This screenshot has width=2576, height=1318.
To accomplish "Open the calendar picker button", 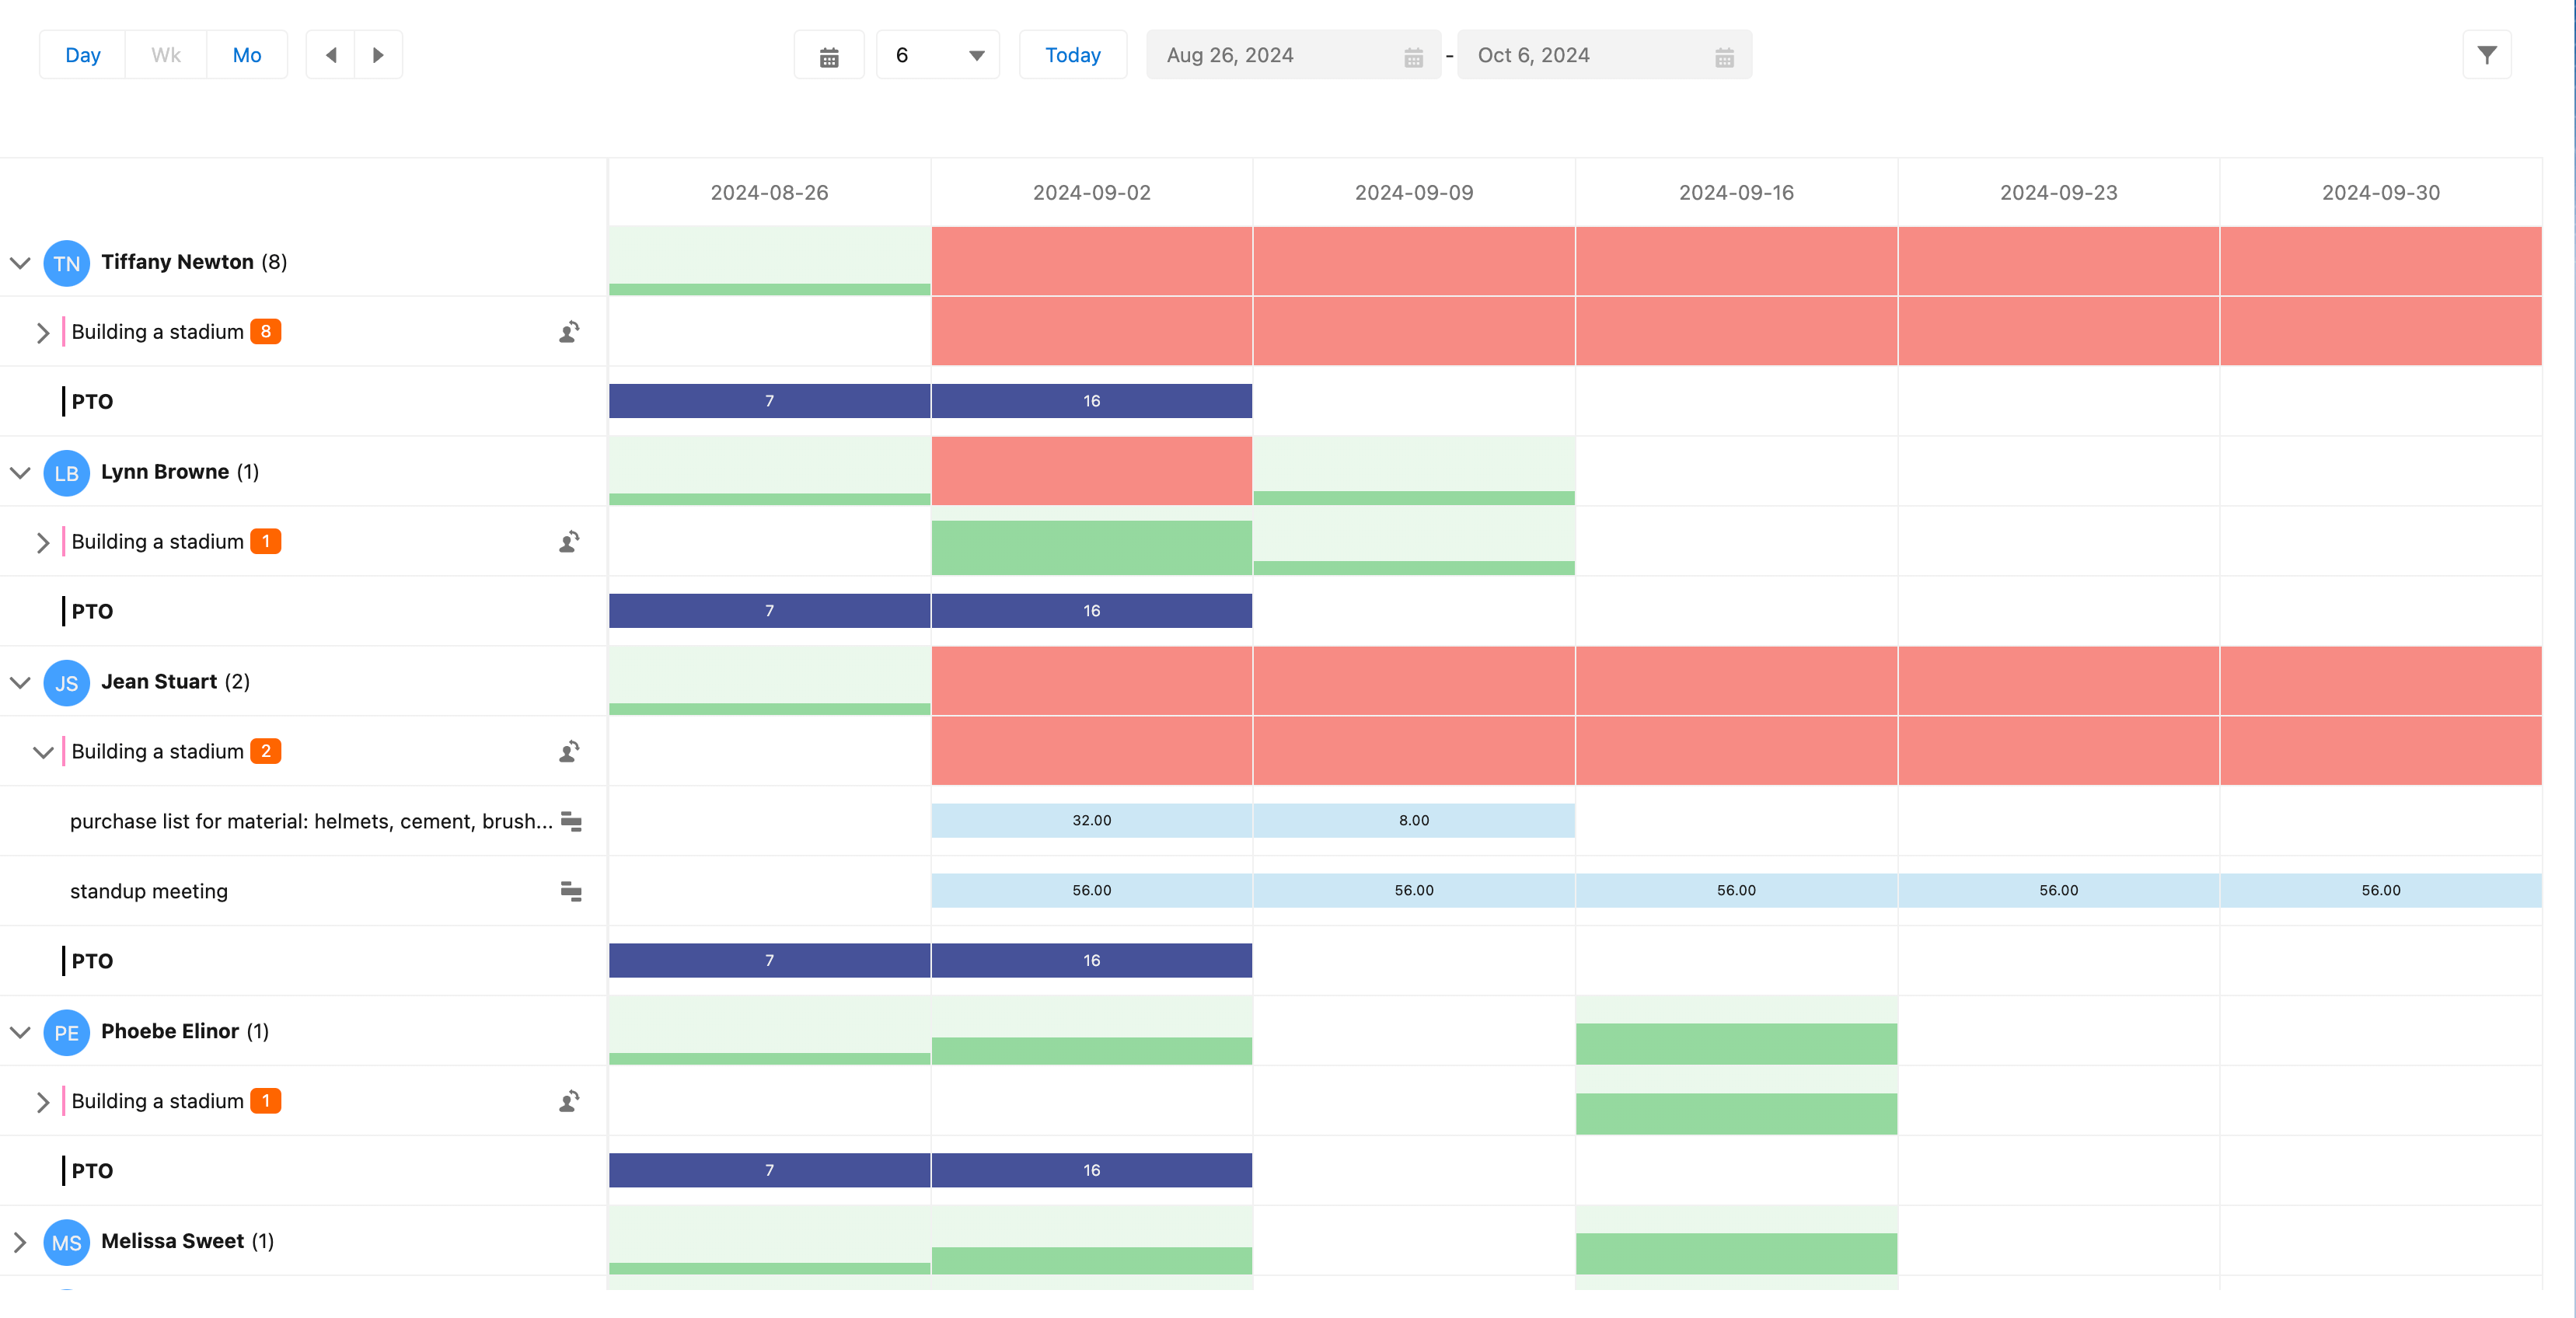I will [x=829, y=56].
